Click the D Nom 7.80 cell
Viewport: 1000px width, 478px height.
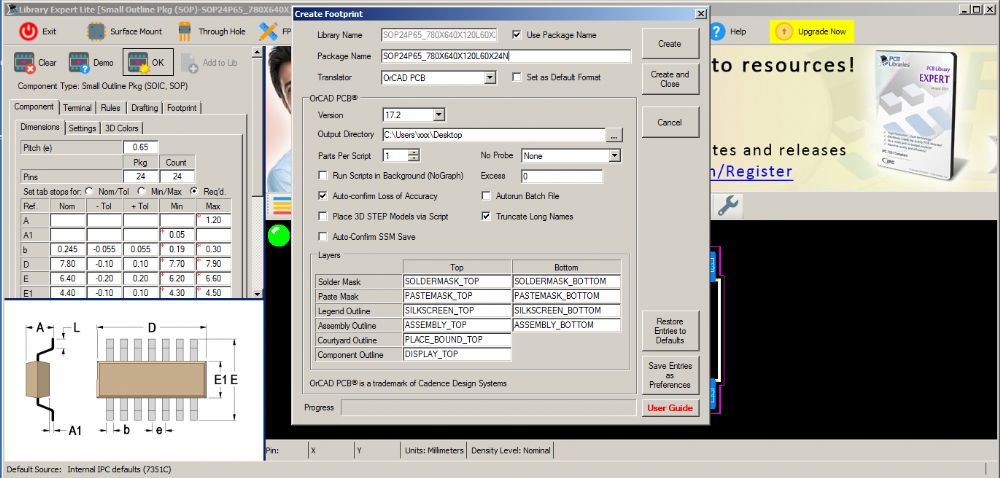pyautogui.click(x=68, y=264)
